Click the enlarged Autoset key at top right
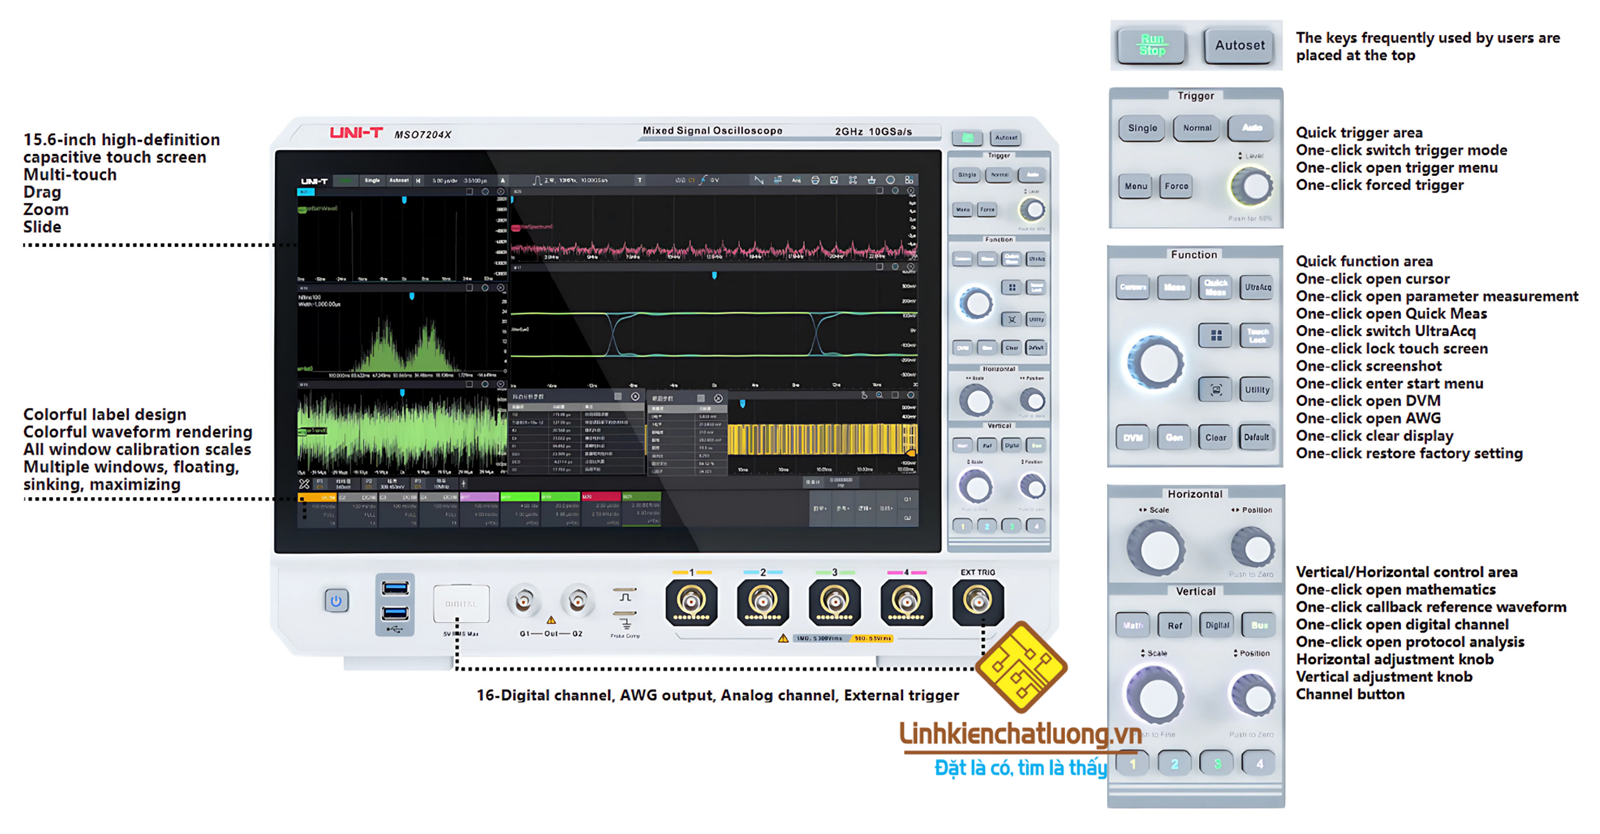This screenshot has height=834, width=1600. pos(1239,46)
